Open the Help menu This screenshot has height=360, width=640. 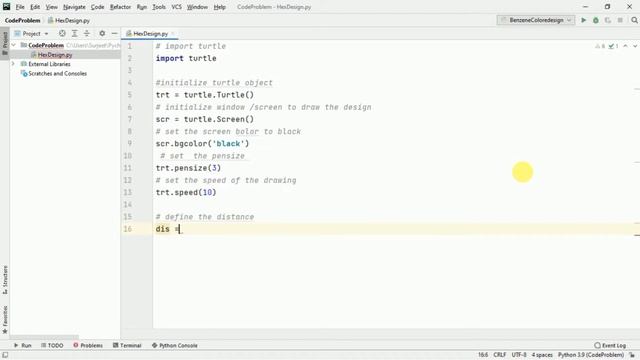(220, 7)
